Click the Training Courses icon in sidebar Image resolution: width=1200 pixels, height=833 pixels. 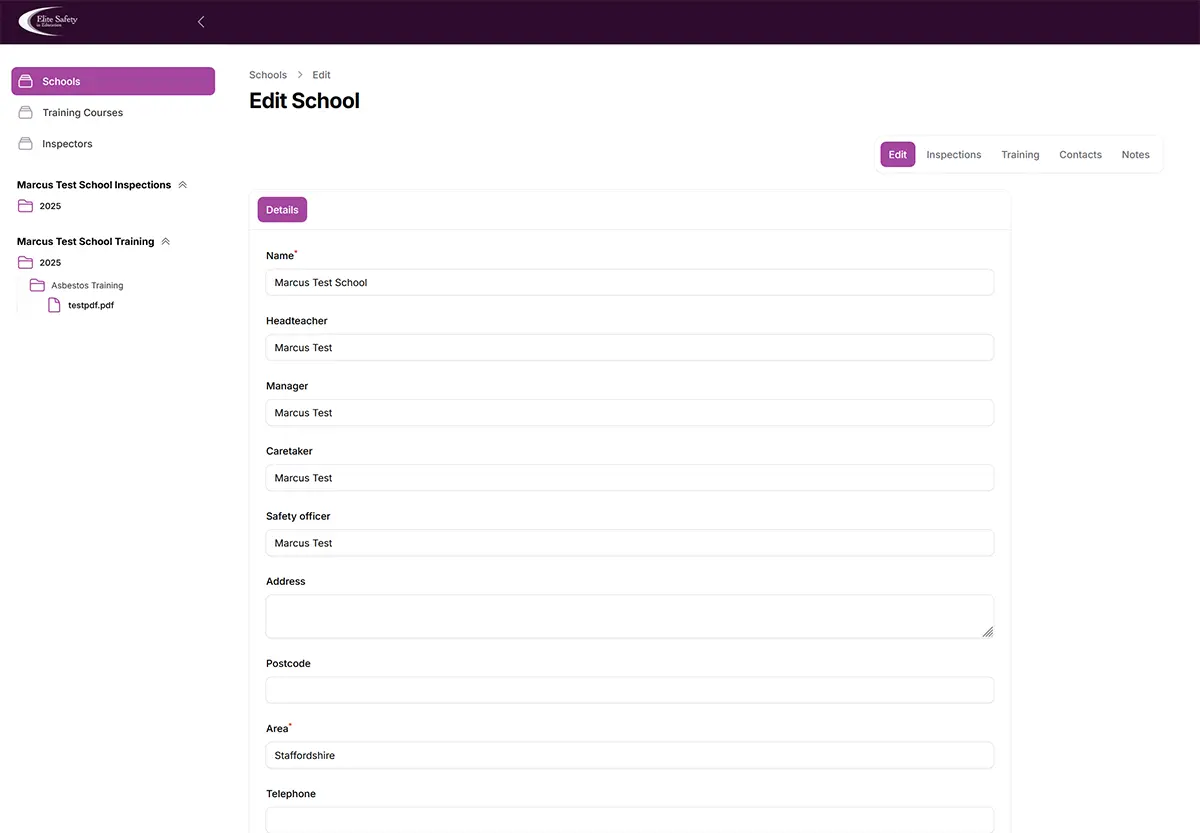point(27,112)
